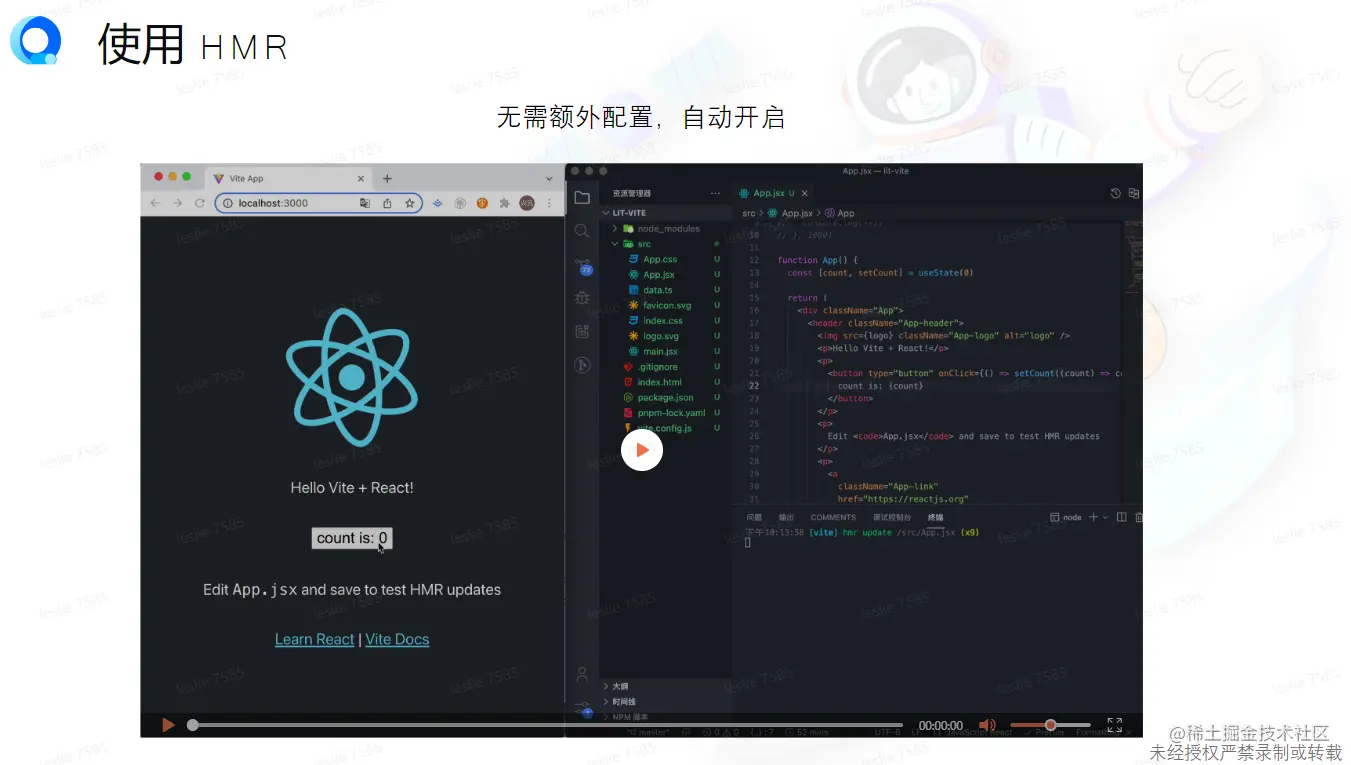1351x765 pixels.
Task: Seek using the video progress bar
Action: point(547,725)
